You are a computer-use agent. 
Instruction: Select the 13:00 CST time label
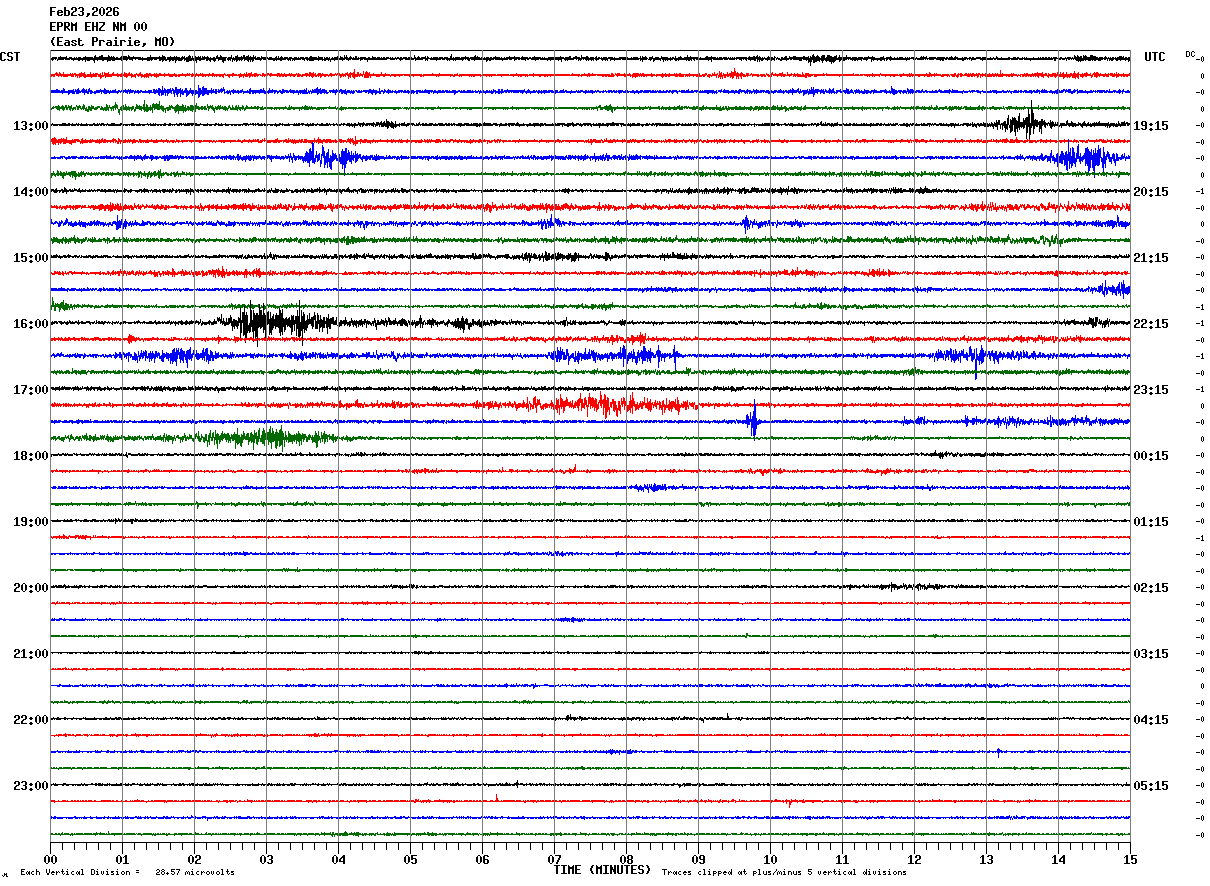tap(30, 126)
